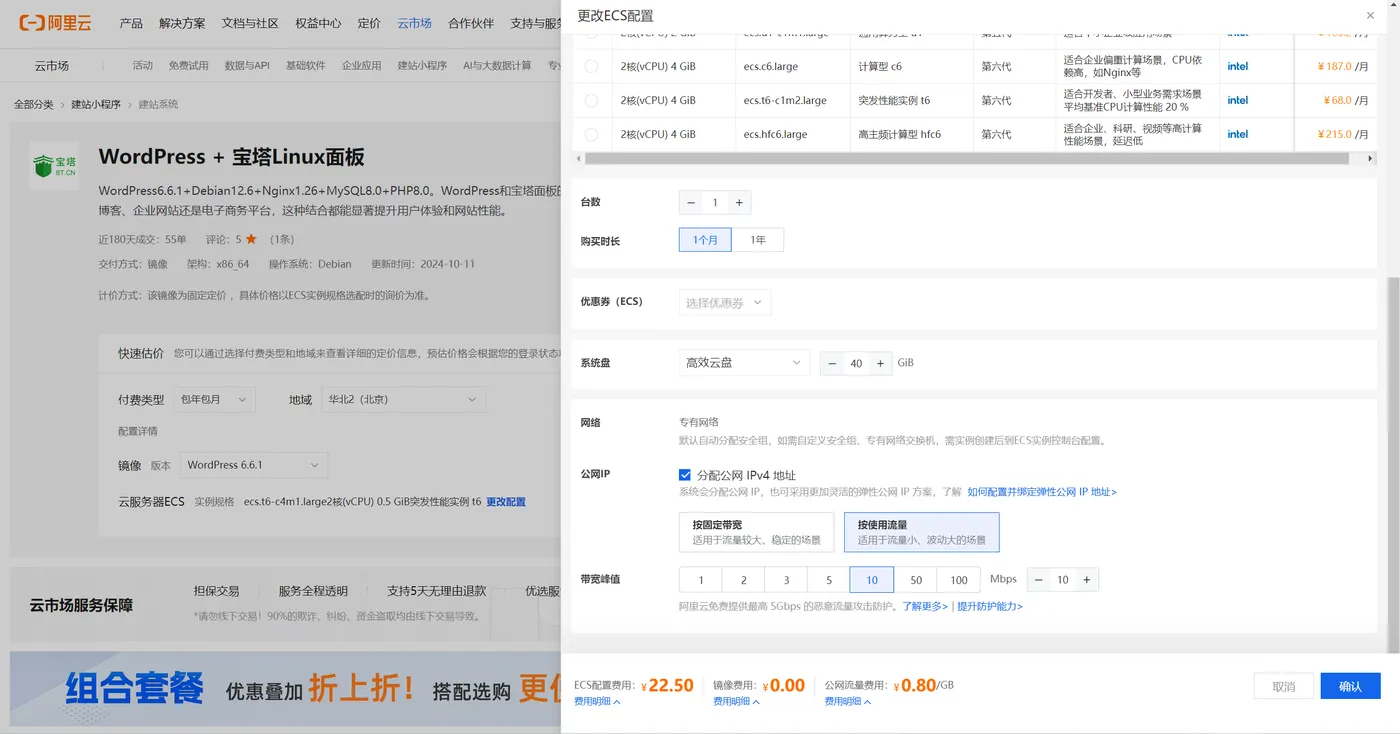Set bandwidth peak to 5 Mbps
Viewport: 1400px width, 734px height.
(829, 580)
